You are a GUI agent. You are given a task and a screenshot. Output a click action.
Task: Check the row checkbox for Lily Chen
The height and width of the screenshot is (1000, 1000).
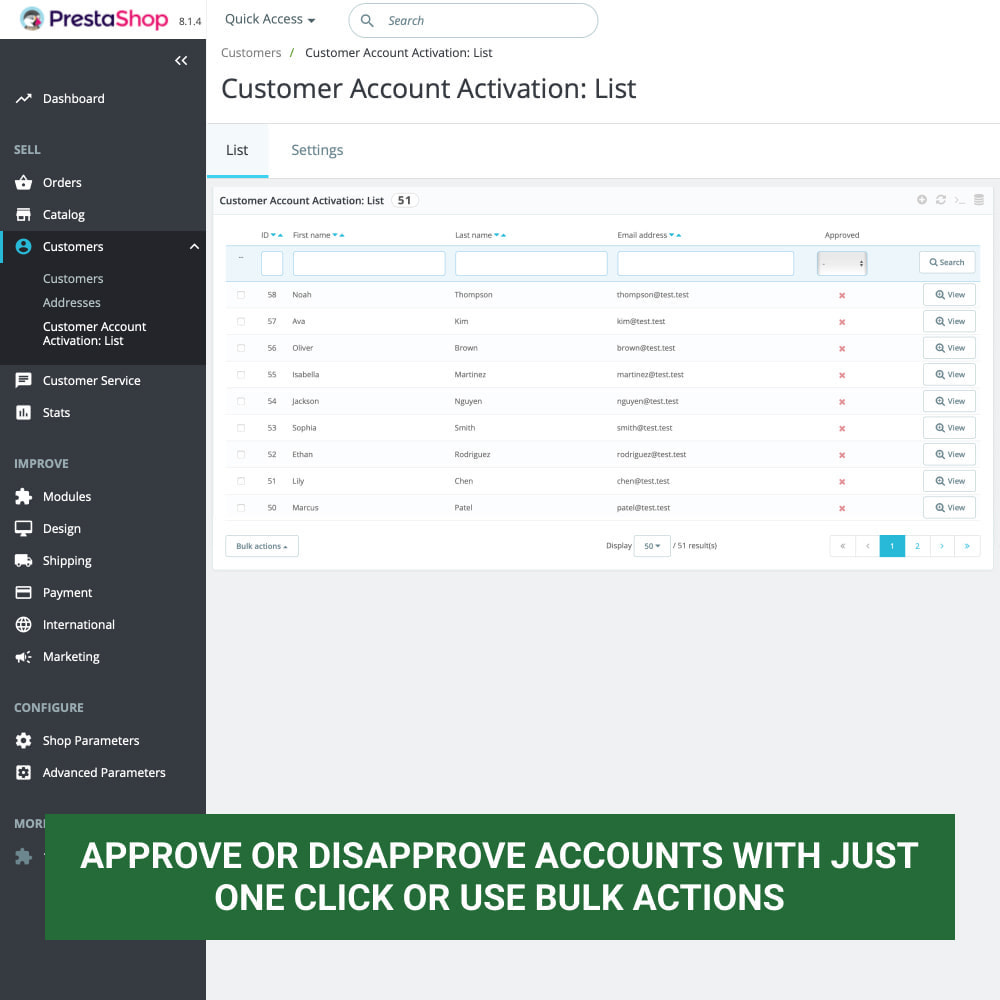click(240, 480)
